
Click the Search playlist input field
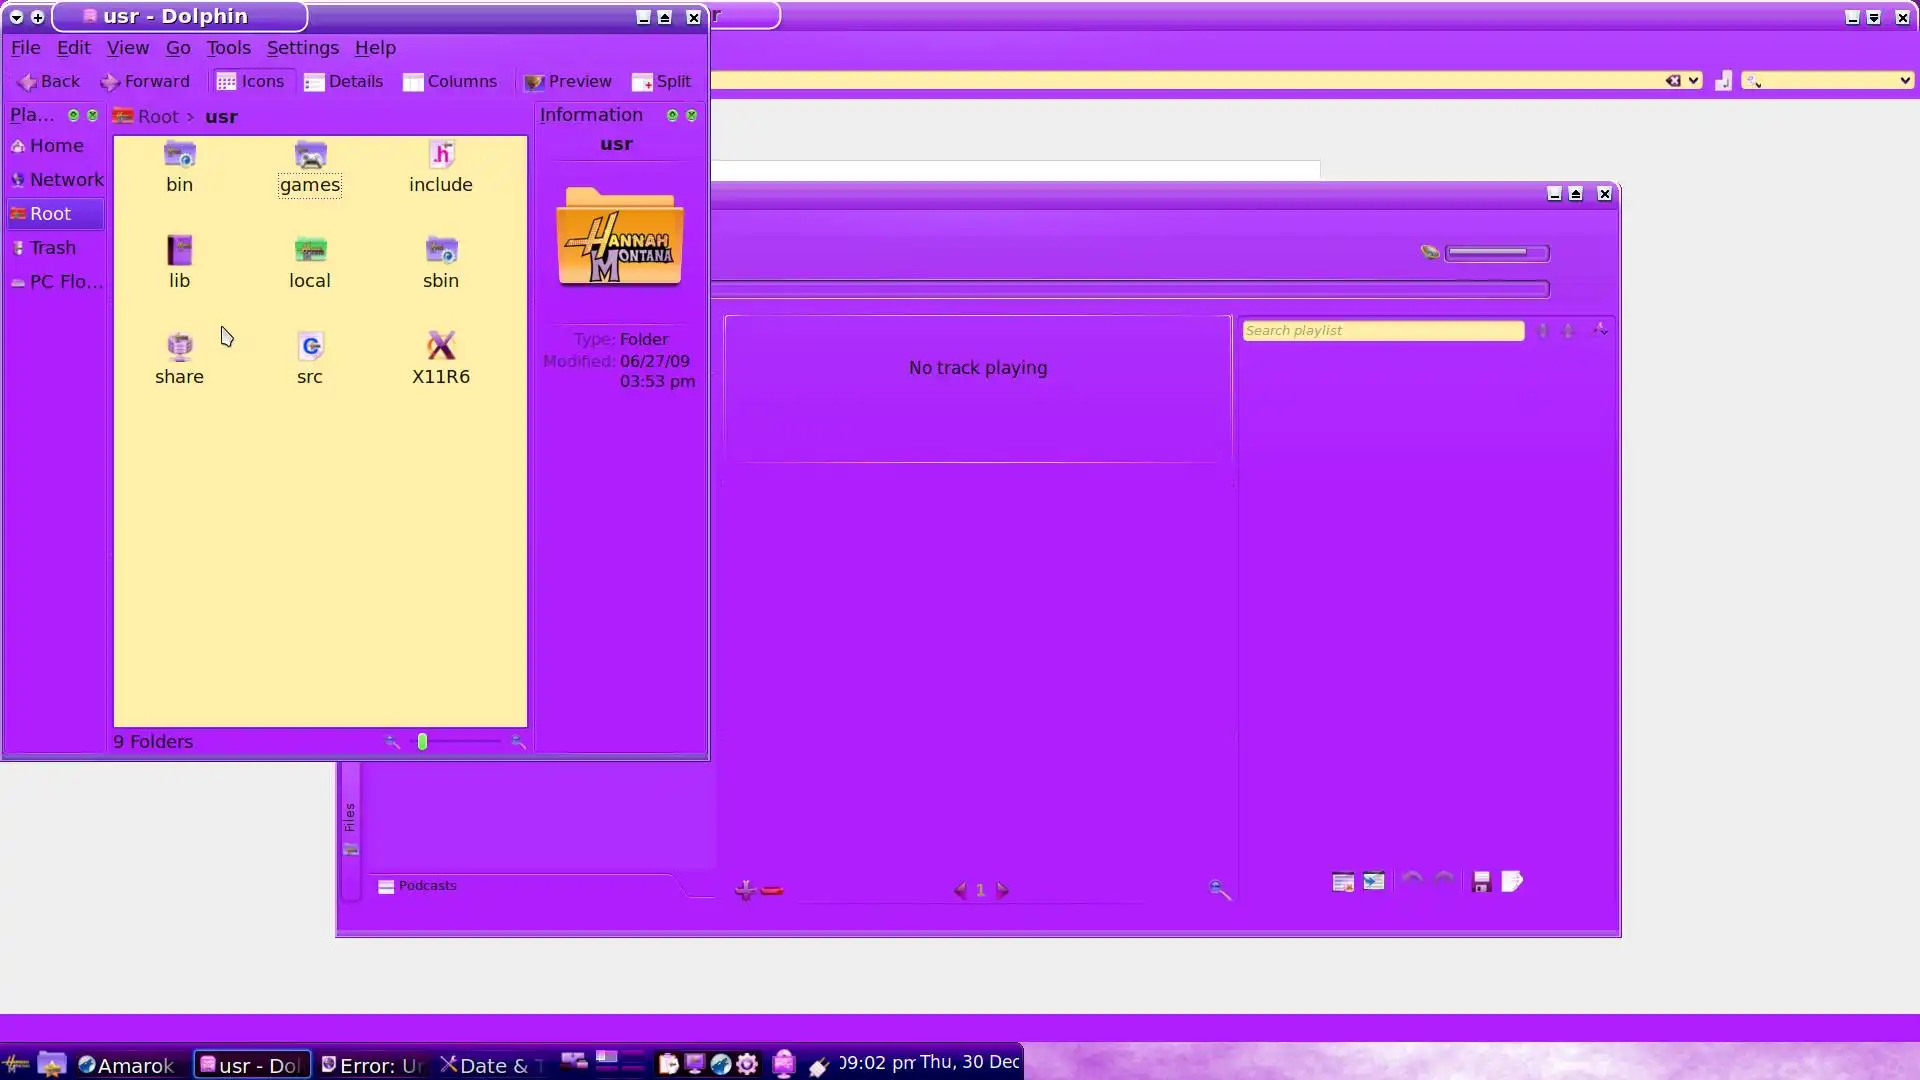[x=1382, y=331]
